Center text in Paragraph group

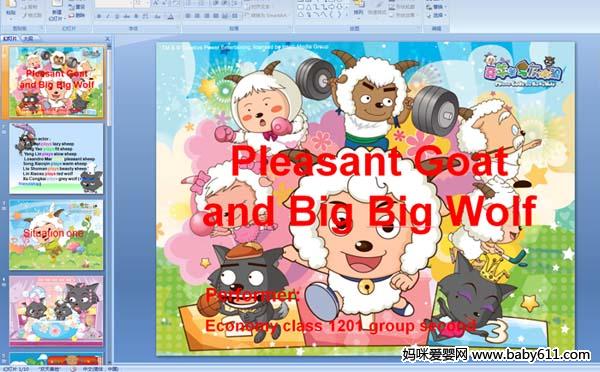tap(197, 16)
